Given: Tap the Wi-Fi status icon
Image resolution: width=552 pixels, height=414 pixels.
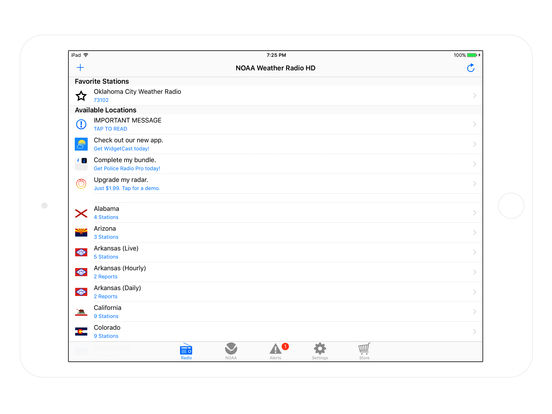Looking at the screenshot, I should (86, 55).
